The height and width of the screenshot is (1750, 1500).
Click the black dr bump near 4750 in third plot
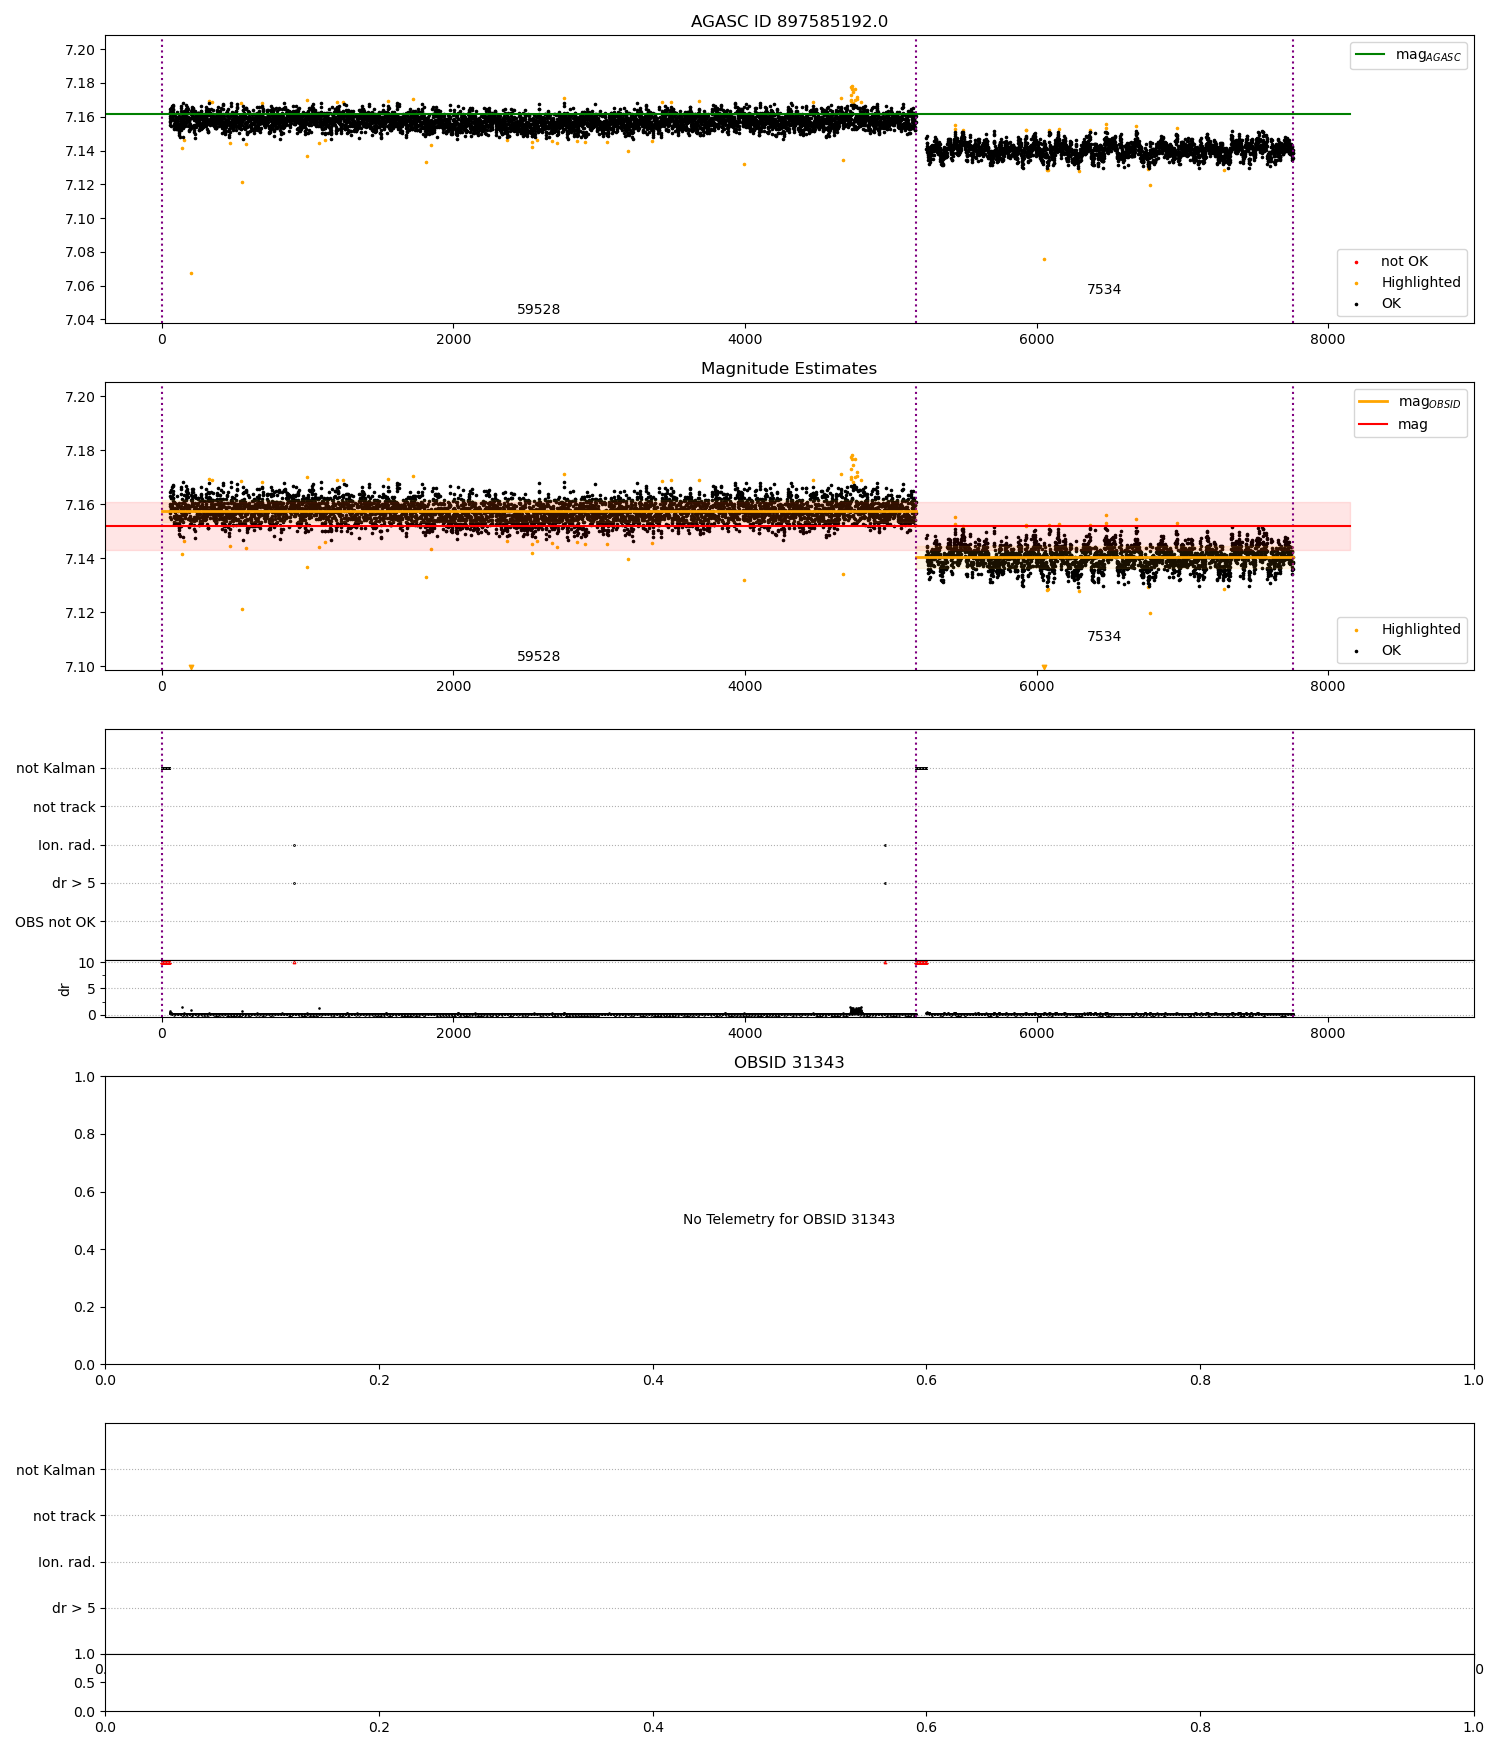[x=855, y=1010]
